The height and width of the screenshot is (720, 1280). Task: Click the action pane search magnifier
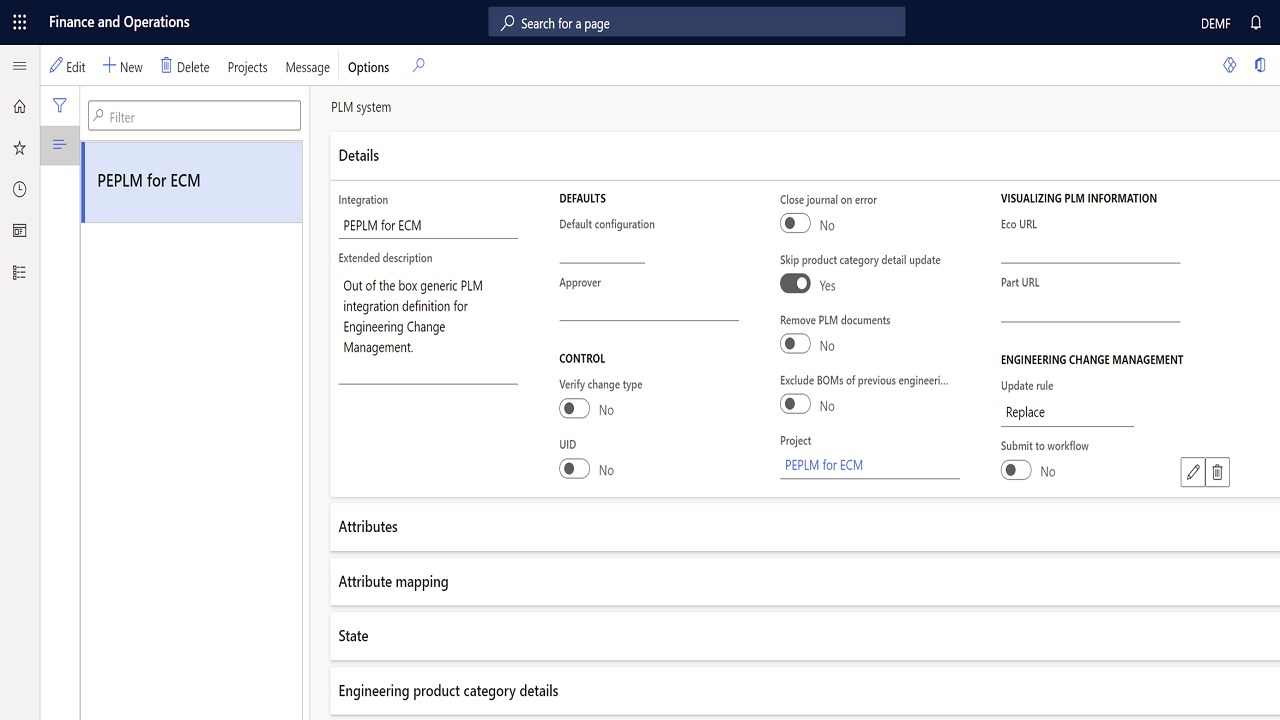tap(419, 66)
